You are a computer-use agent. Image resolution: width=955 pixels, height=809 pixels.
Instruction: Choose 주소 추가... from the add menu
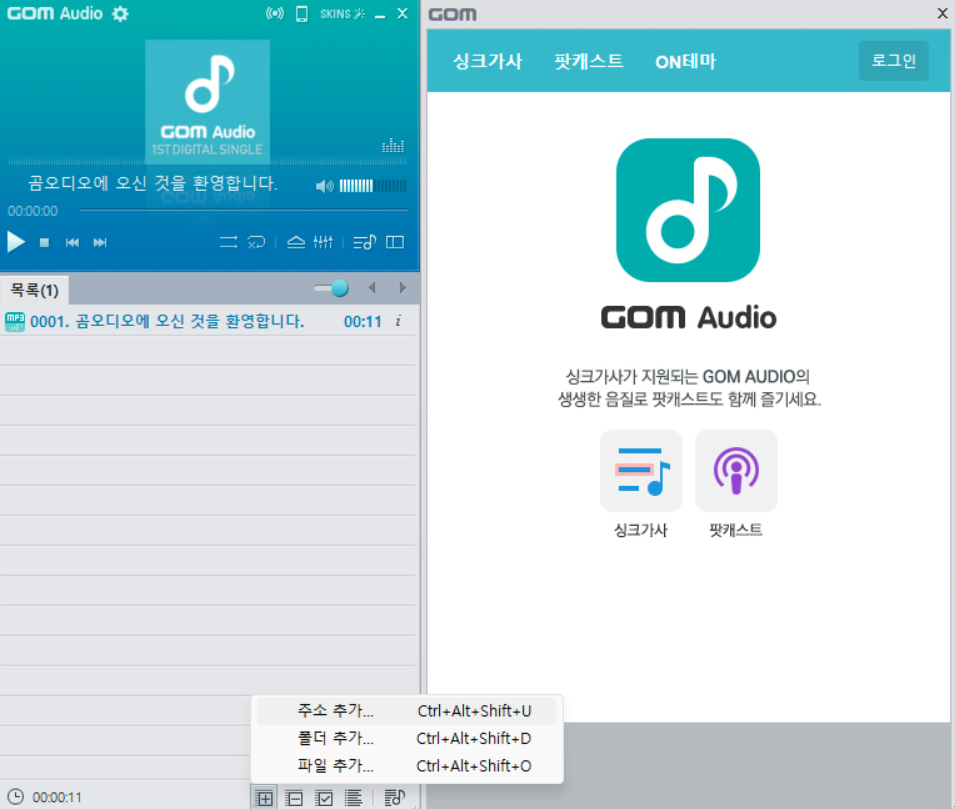(x=407, y=711)
